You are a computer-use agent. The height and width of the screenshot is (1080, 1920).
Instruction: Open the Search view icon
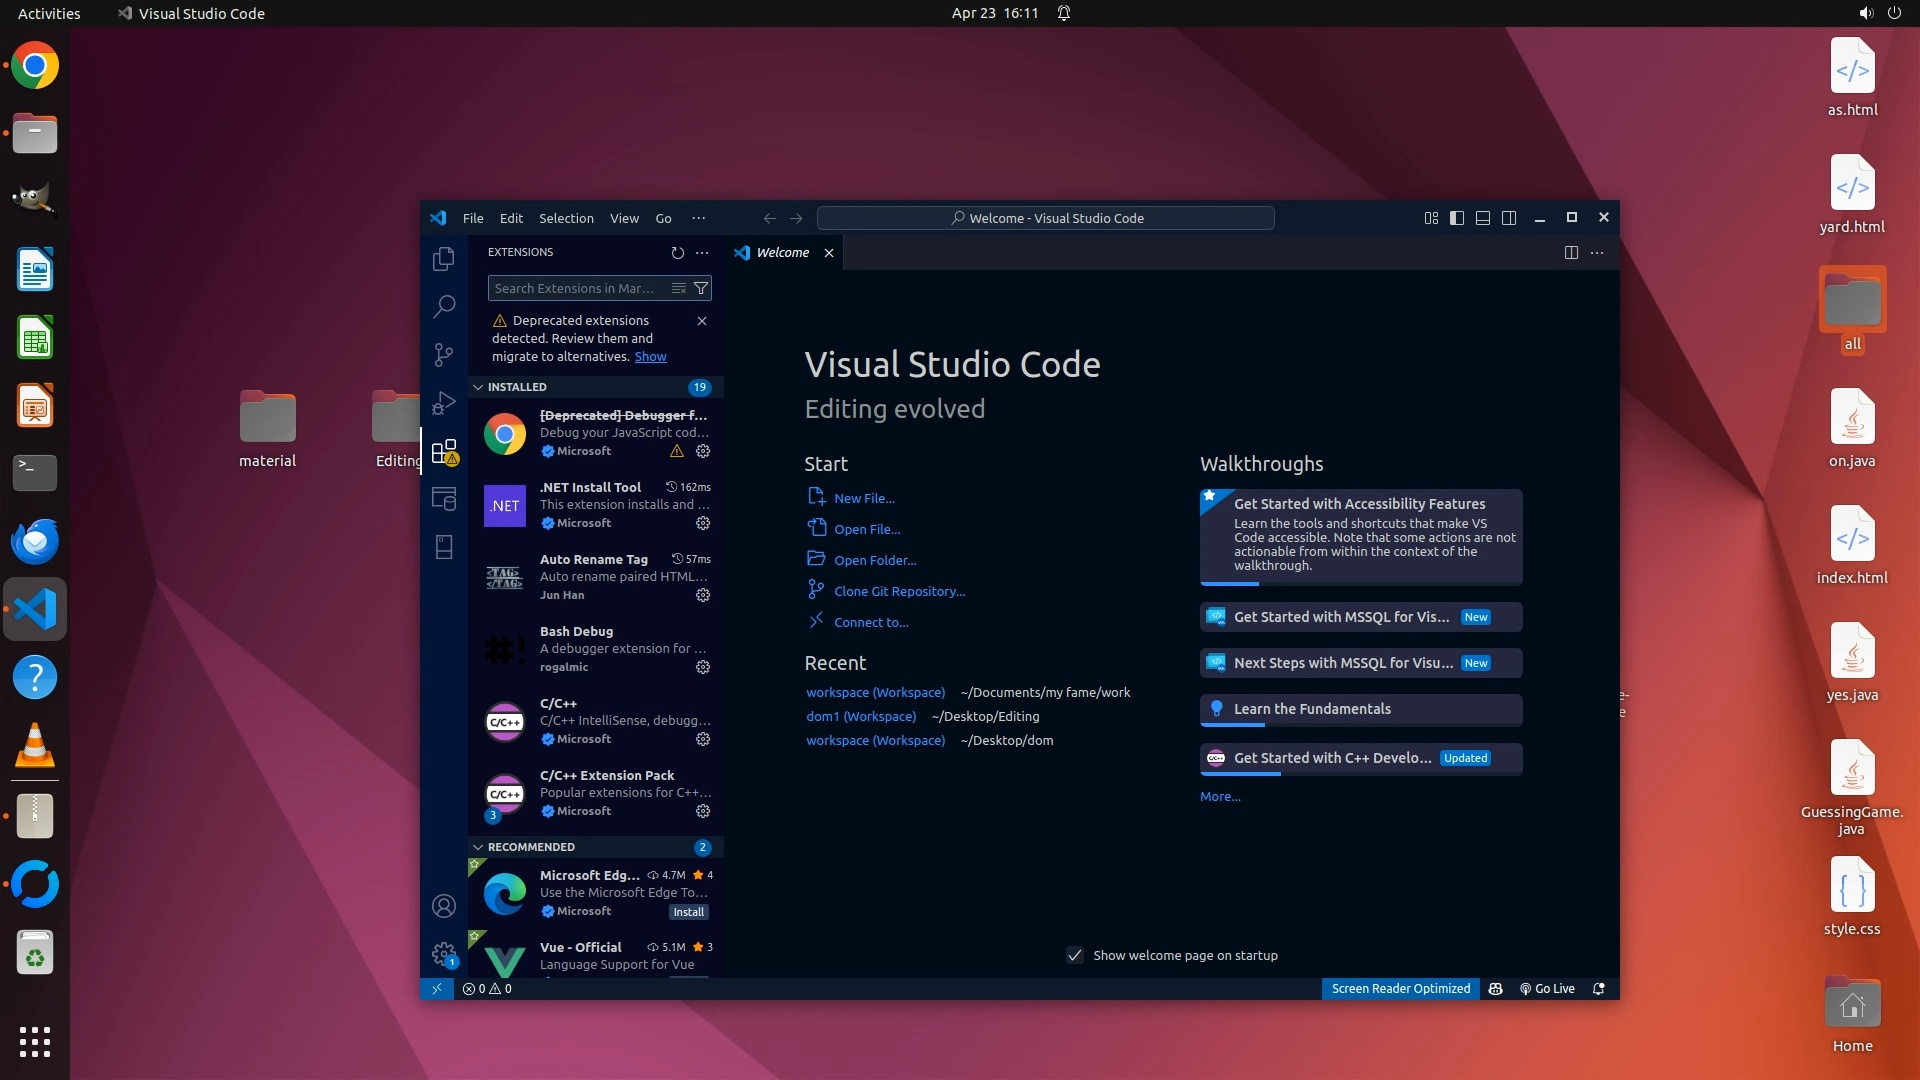click(444, 307)
